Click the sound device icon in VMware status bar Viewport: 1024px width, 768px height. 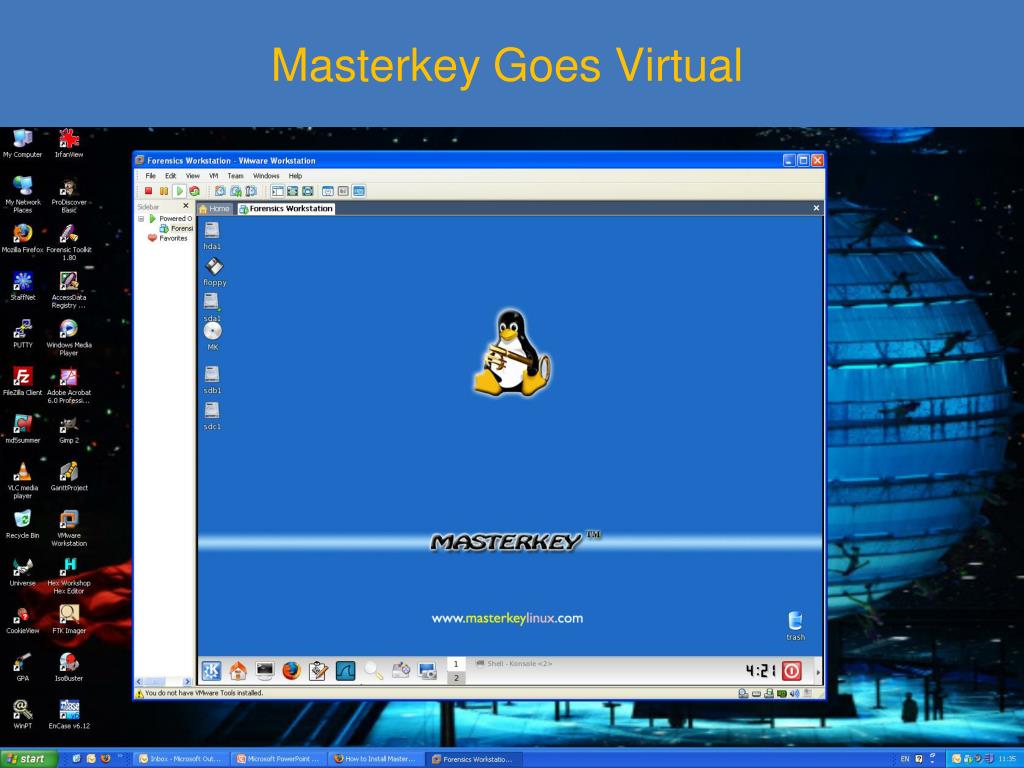click(794, 694)
